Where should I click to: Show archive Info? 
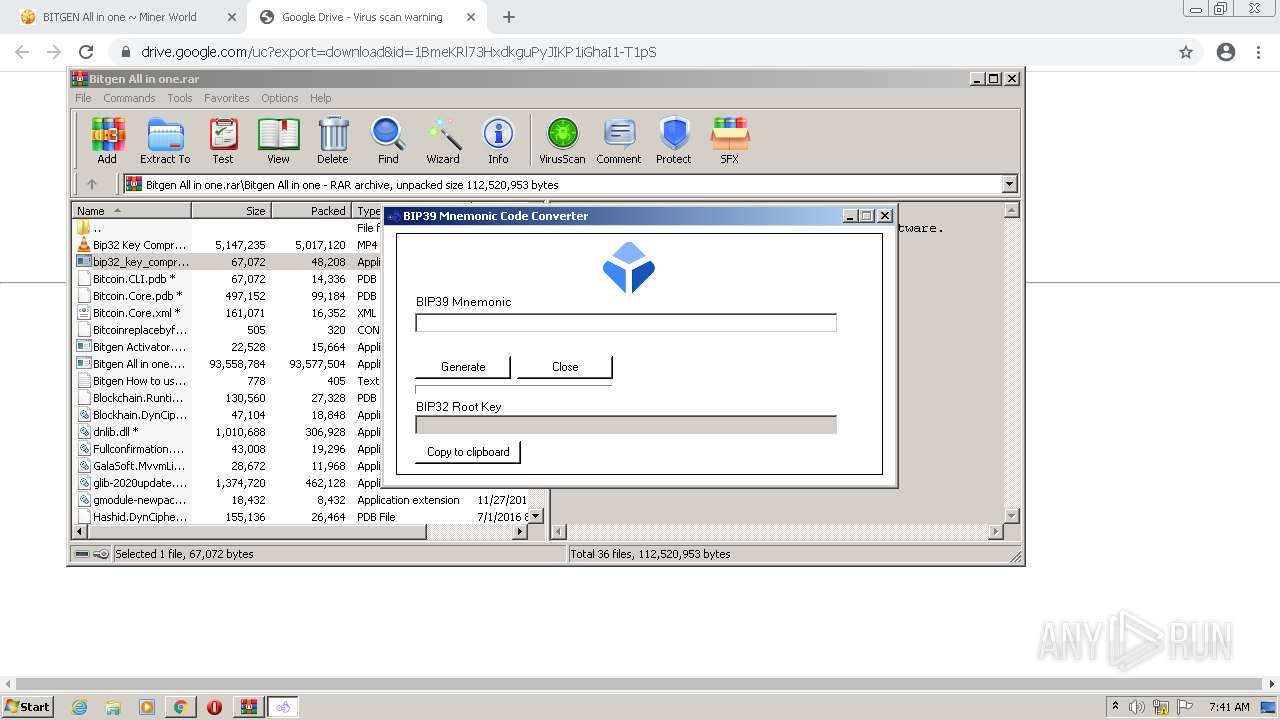point(498,140)
